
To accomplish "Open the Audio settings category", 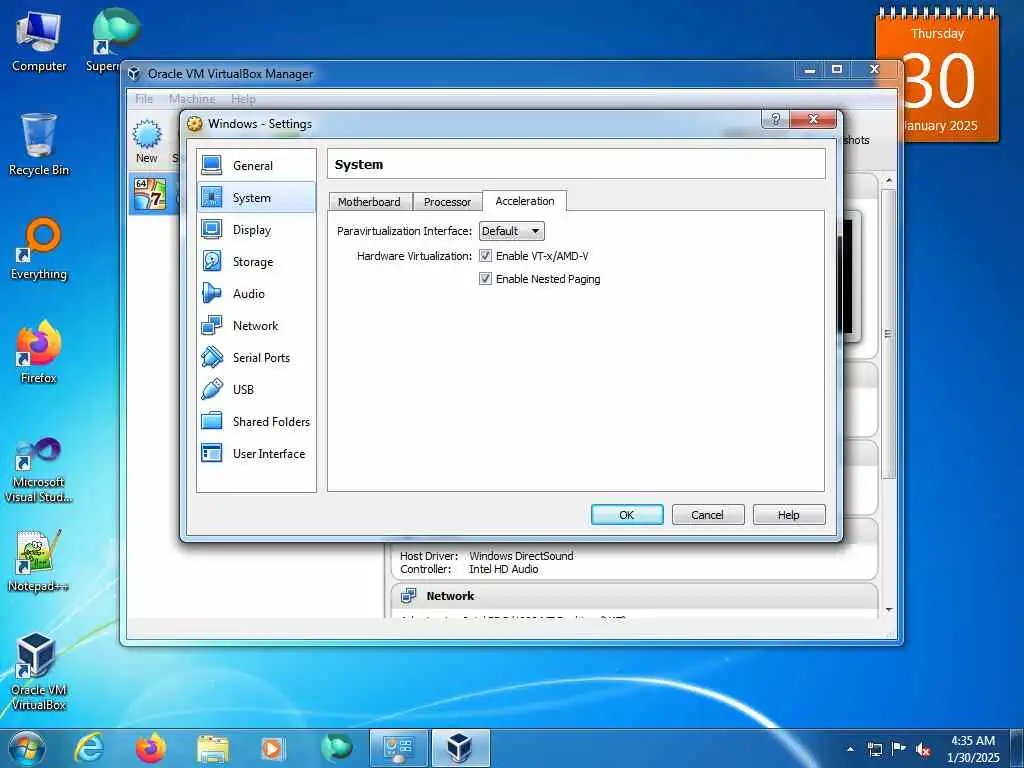I will click(256, 293).
